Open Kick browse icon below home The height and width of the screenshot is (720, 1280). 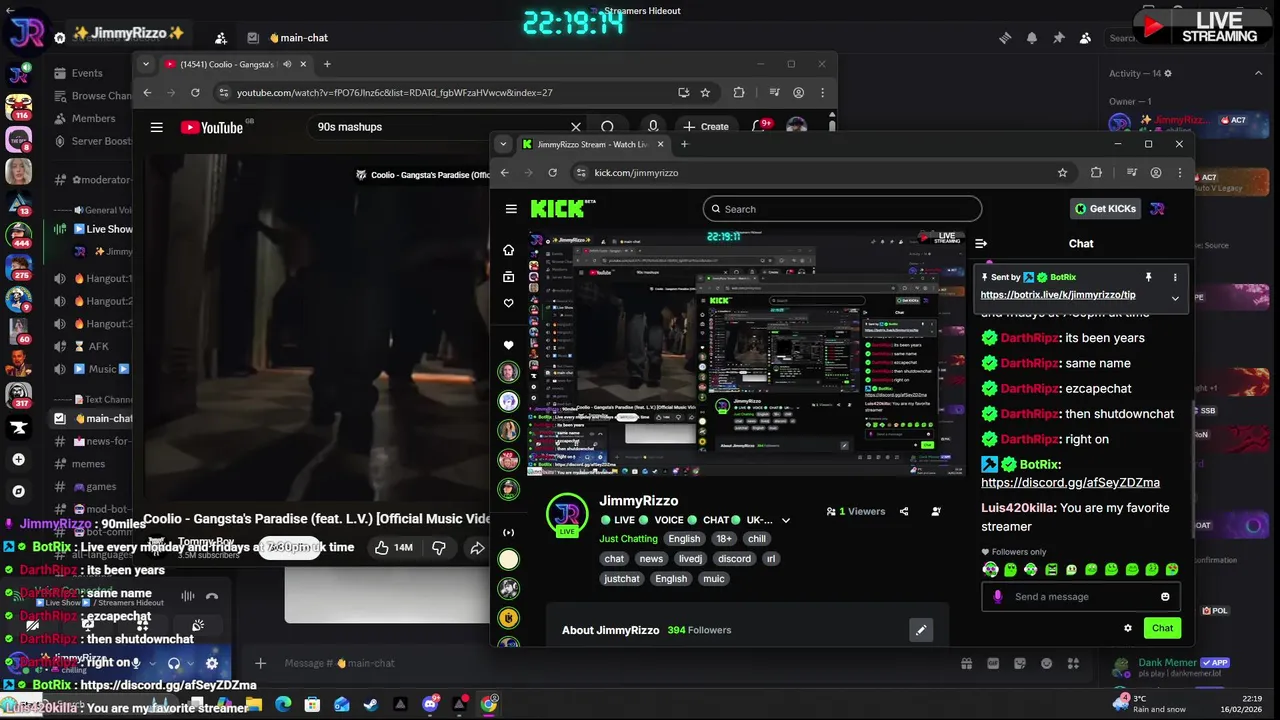(508, 277)
